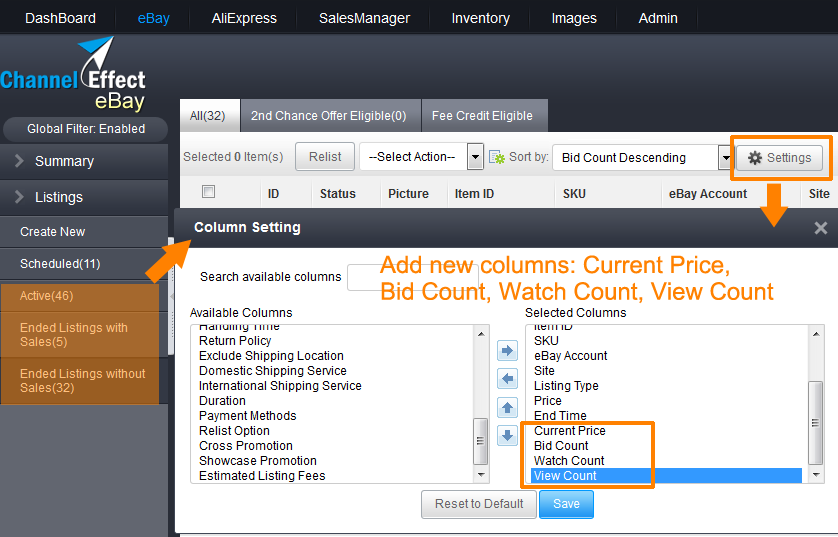
Task: Open the AliExpress menu
Action: coord(244,18)
